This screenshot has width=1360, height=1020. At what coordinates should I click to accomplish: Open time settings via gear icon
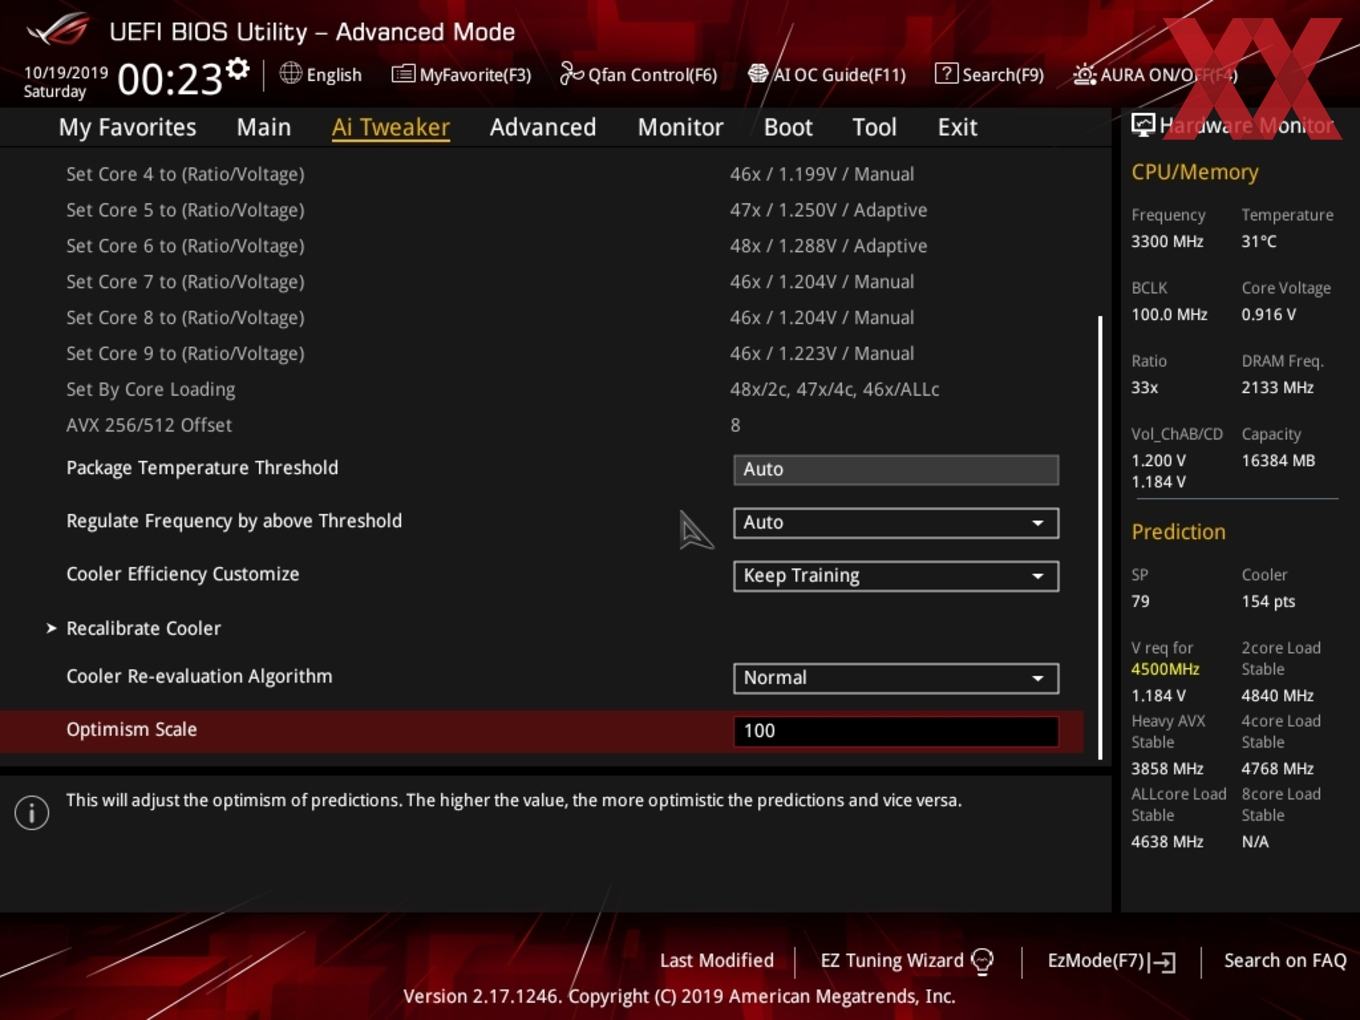[238, 69]
